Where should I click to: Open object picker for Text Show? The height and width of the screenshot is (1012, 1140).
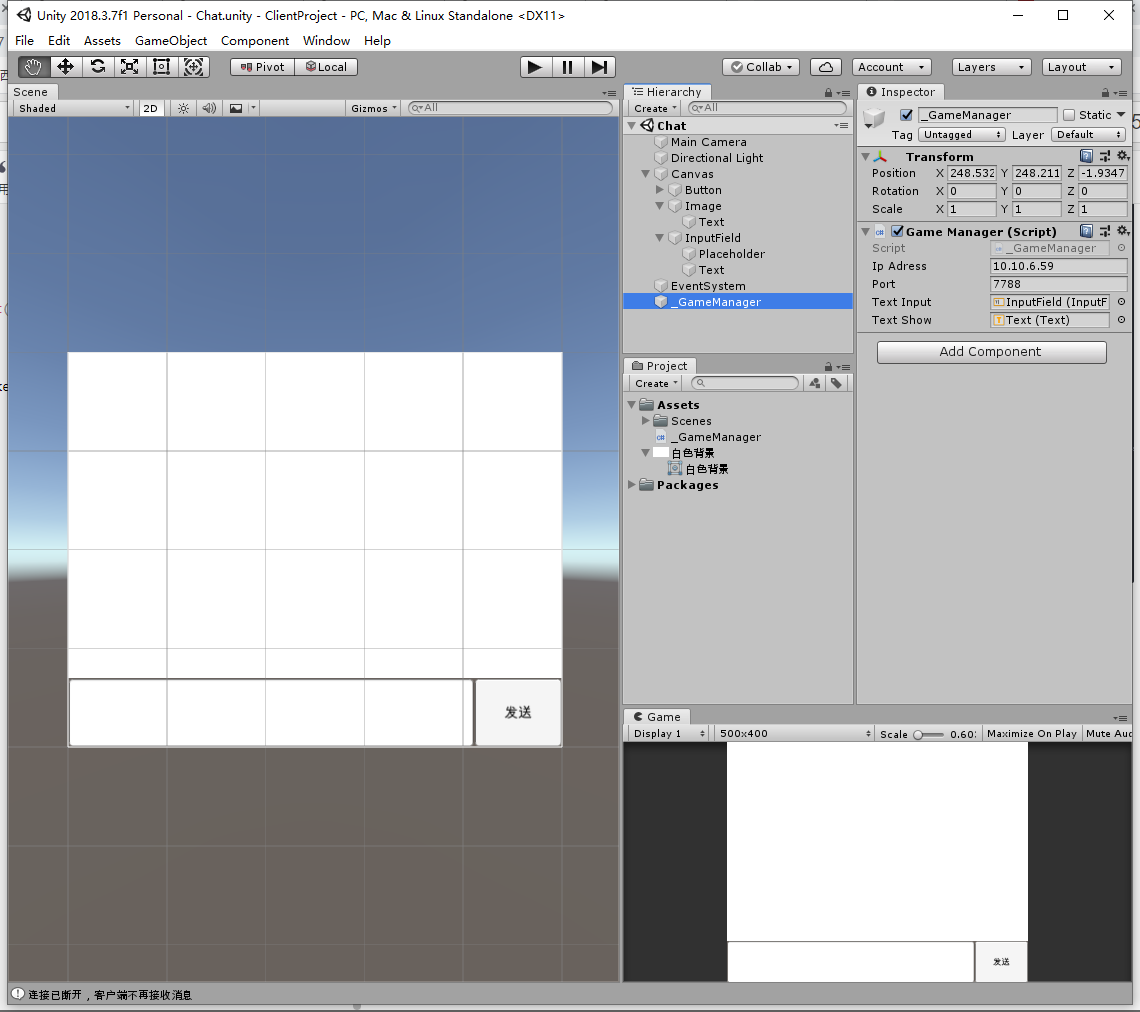pyautogui.click(x=1122, y=320)
